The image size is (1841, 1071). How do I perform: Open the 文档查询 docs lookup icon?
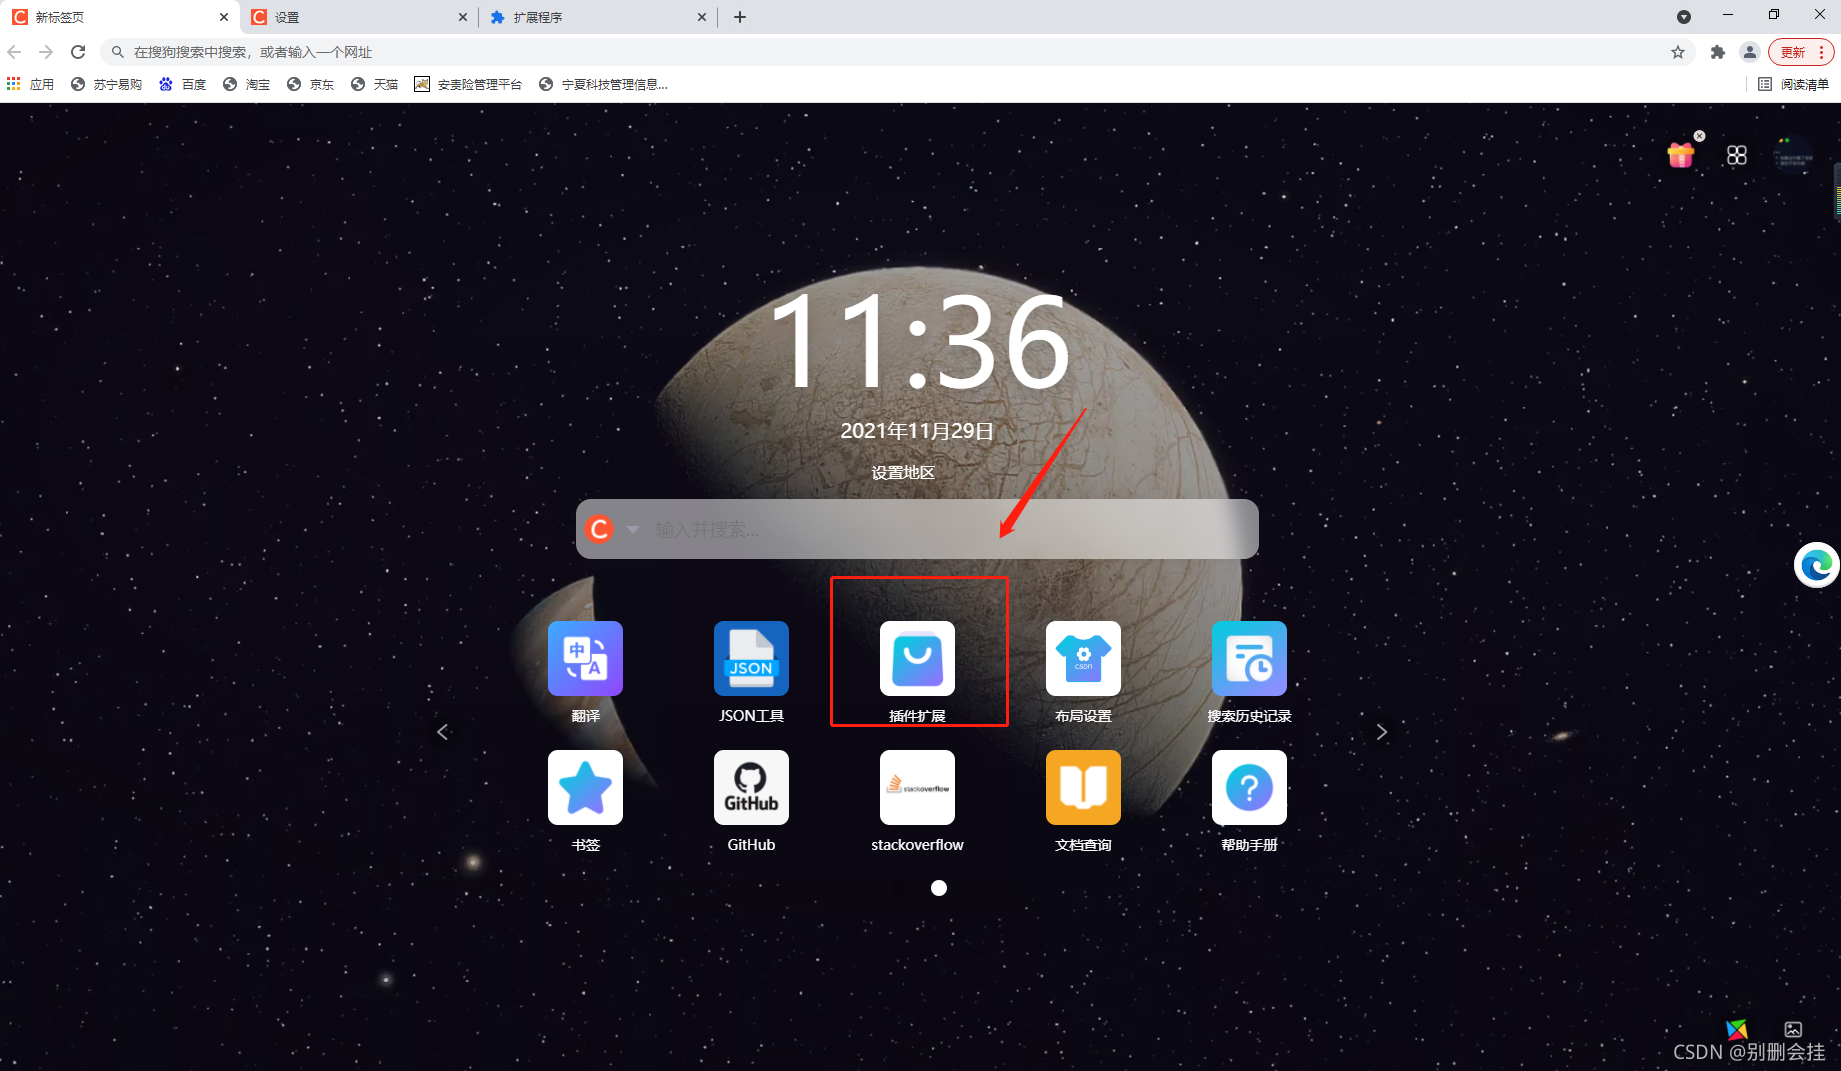click(x=1083, y=787)
